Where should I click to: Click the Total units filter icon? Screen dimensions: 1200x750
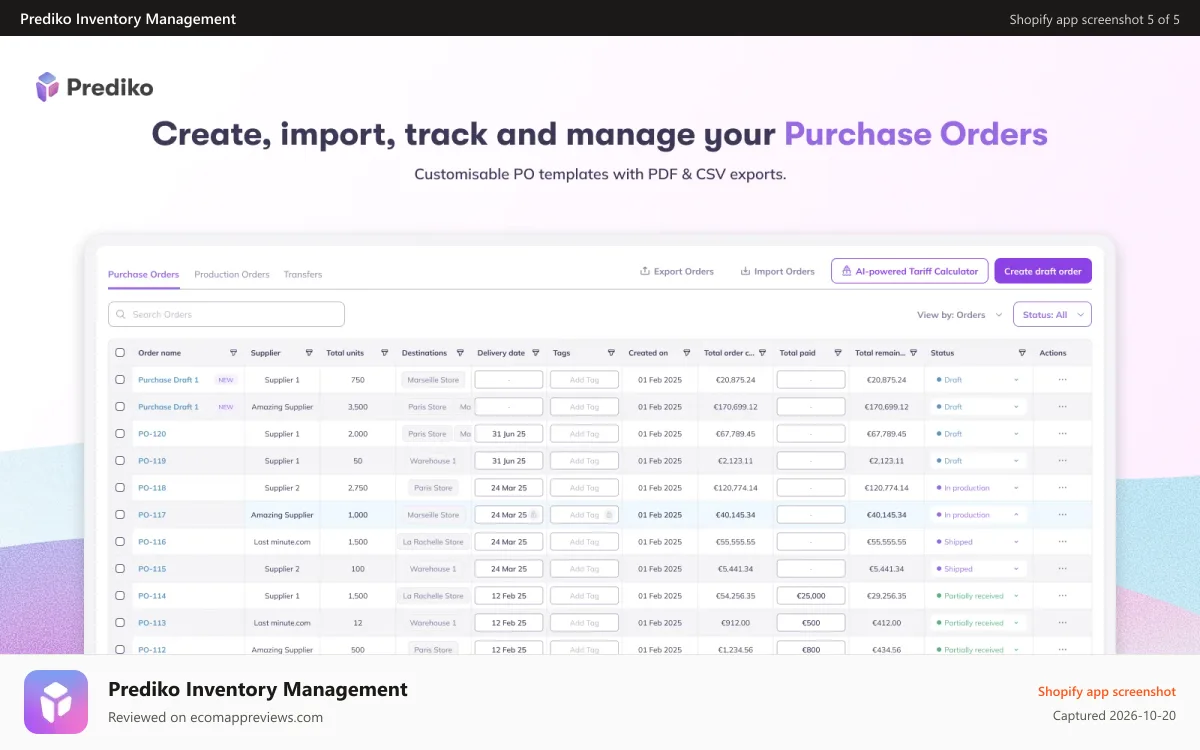tap(385, 353)
